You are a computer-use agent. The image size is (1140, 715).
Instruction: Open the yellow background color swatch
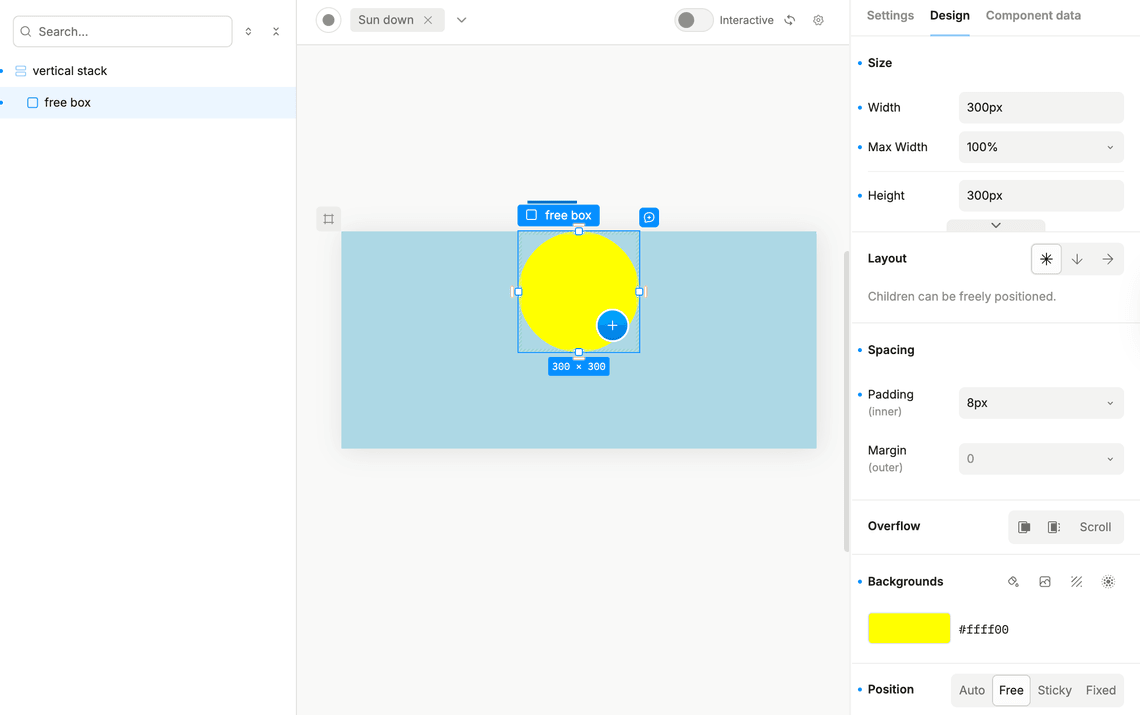pos(908,628)
